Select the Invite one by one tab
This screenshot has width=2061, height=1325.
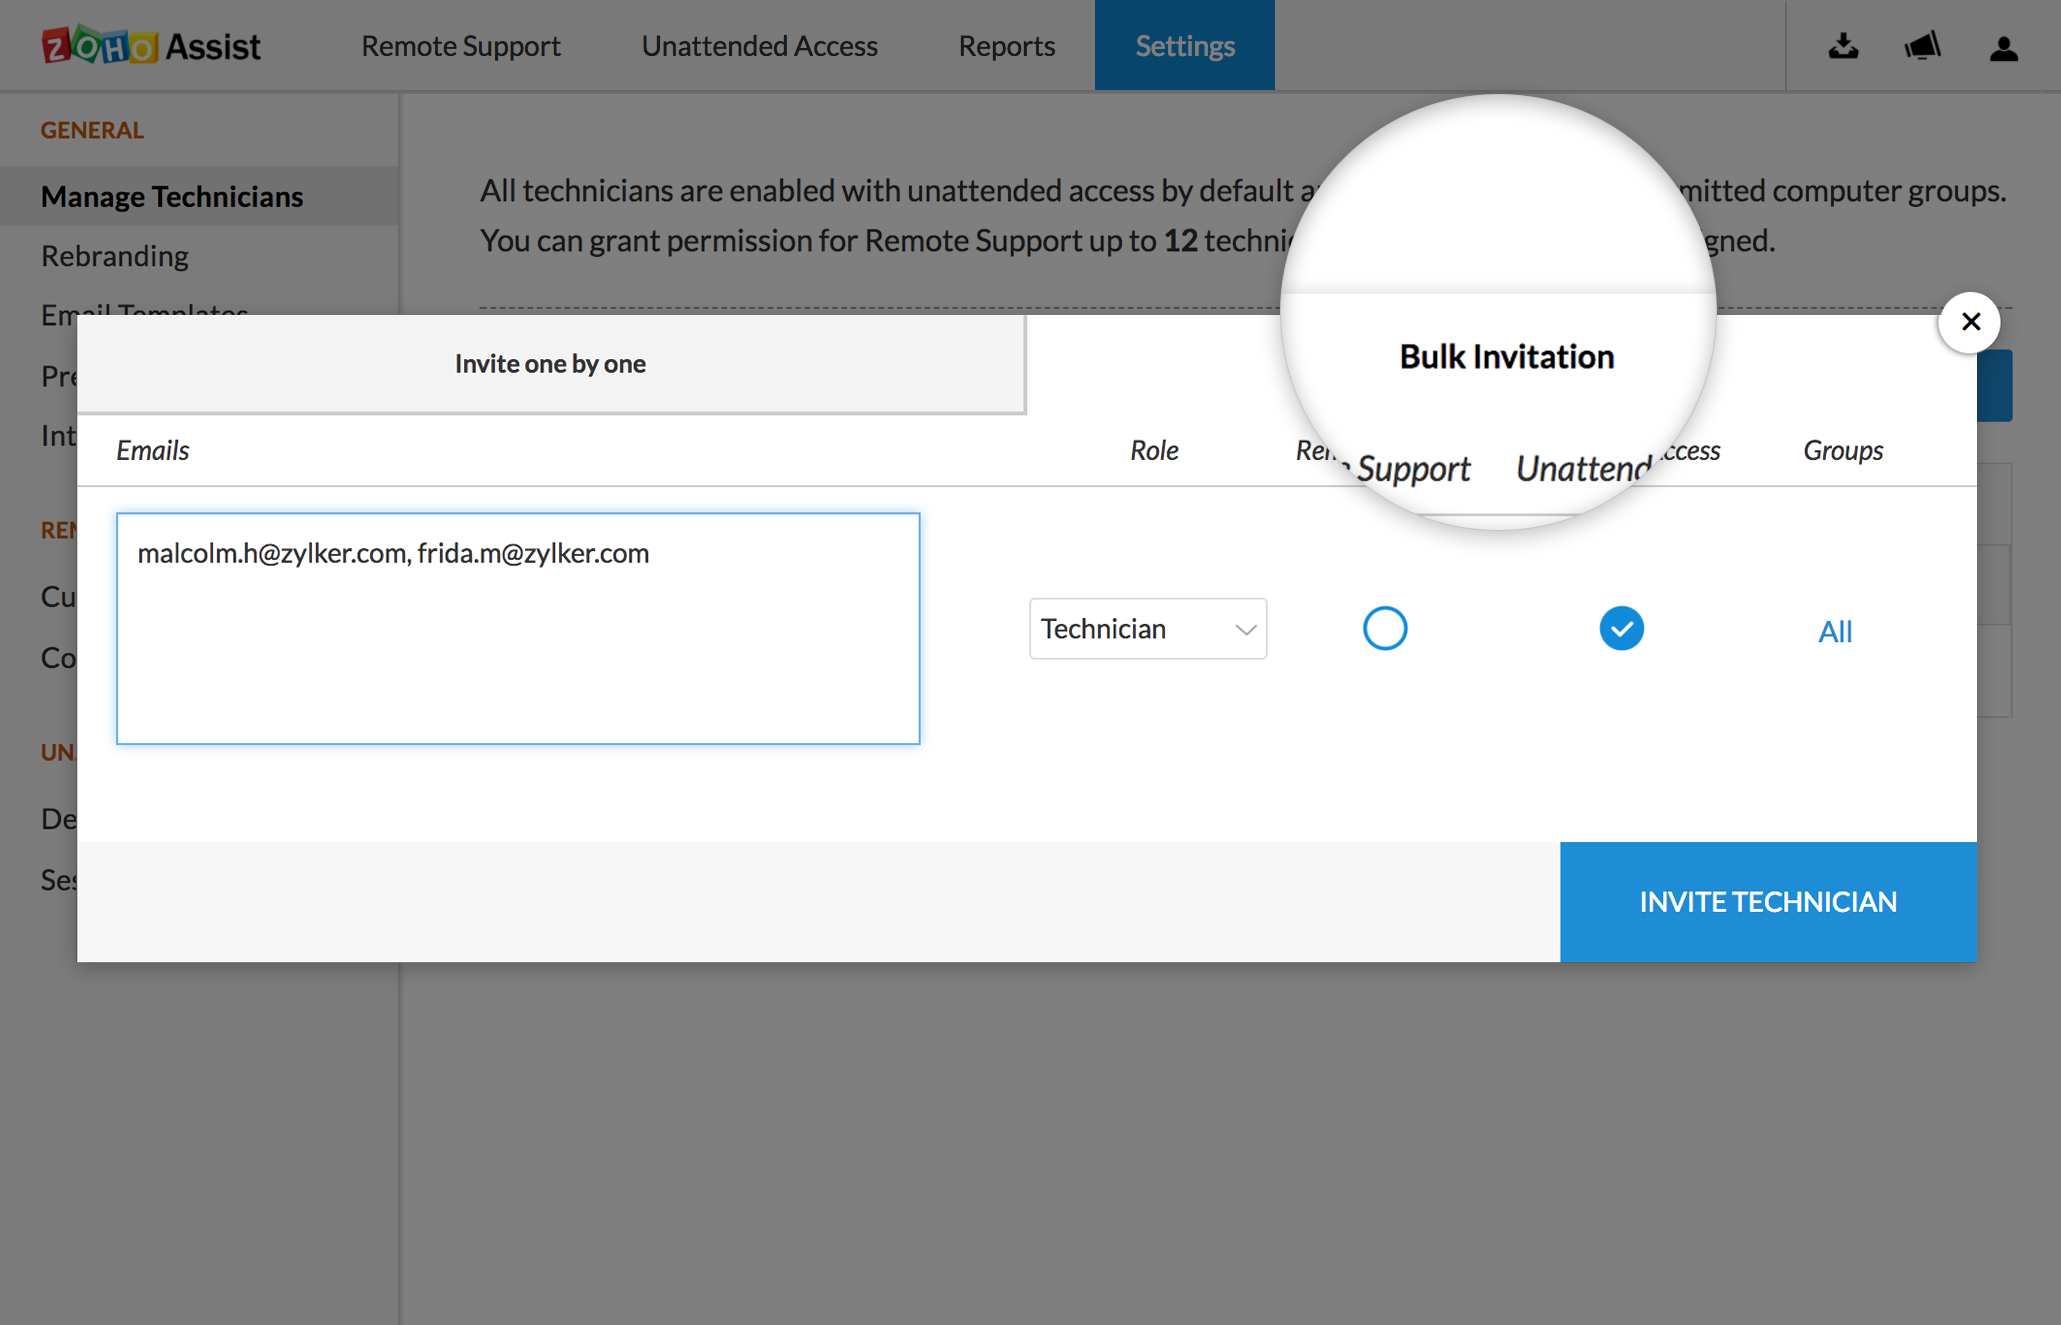(x=550, y=364)
